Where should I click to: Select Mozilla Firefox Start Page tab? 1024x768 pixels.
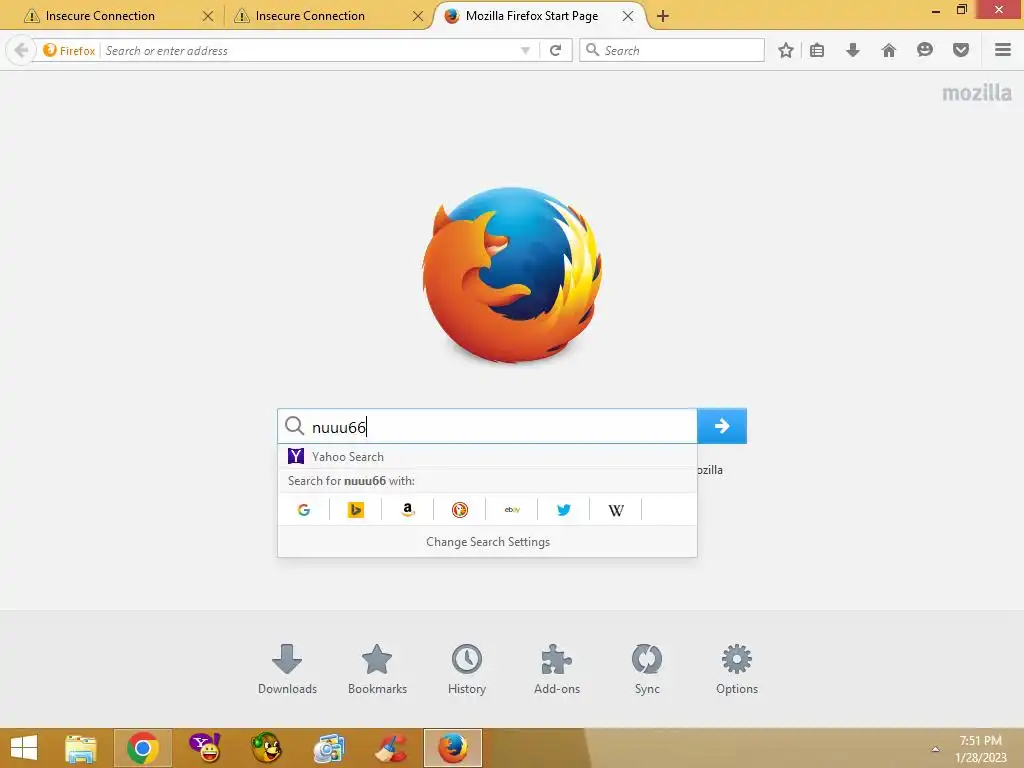click(531, 16)
